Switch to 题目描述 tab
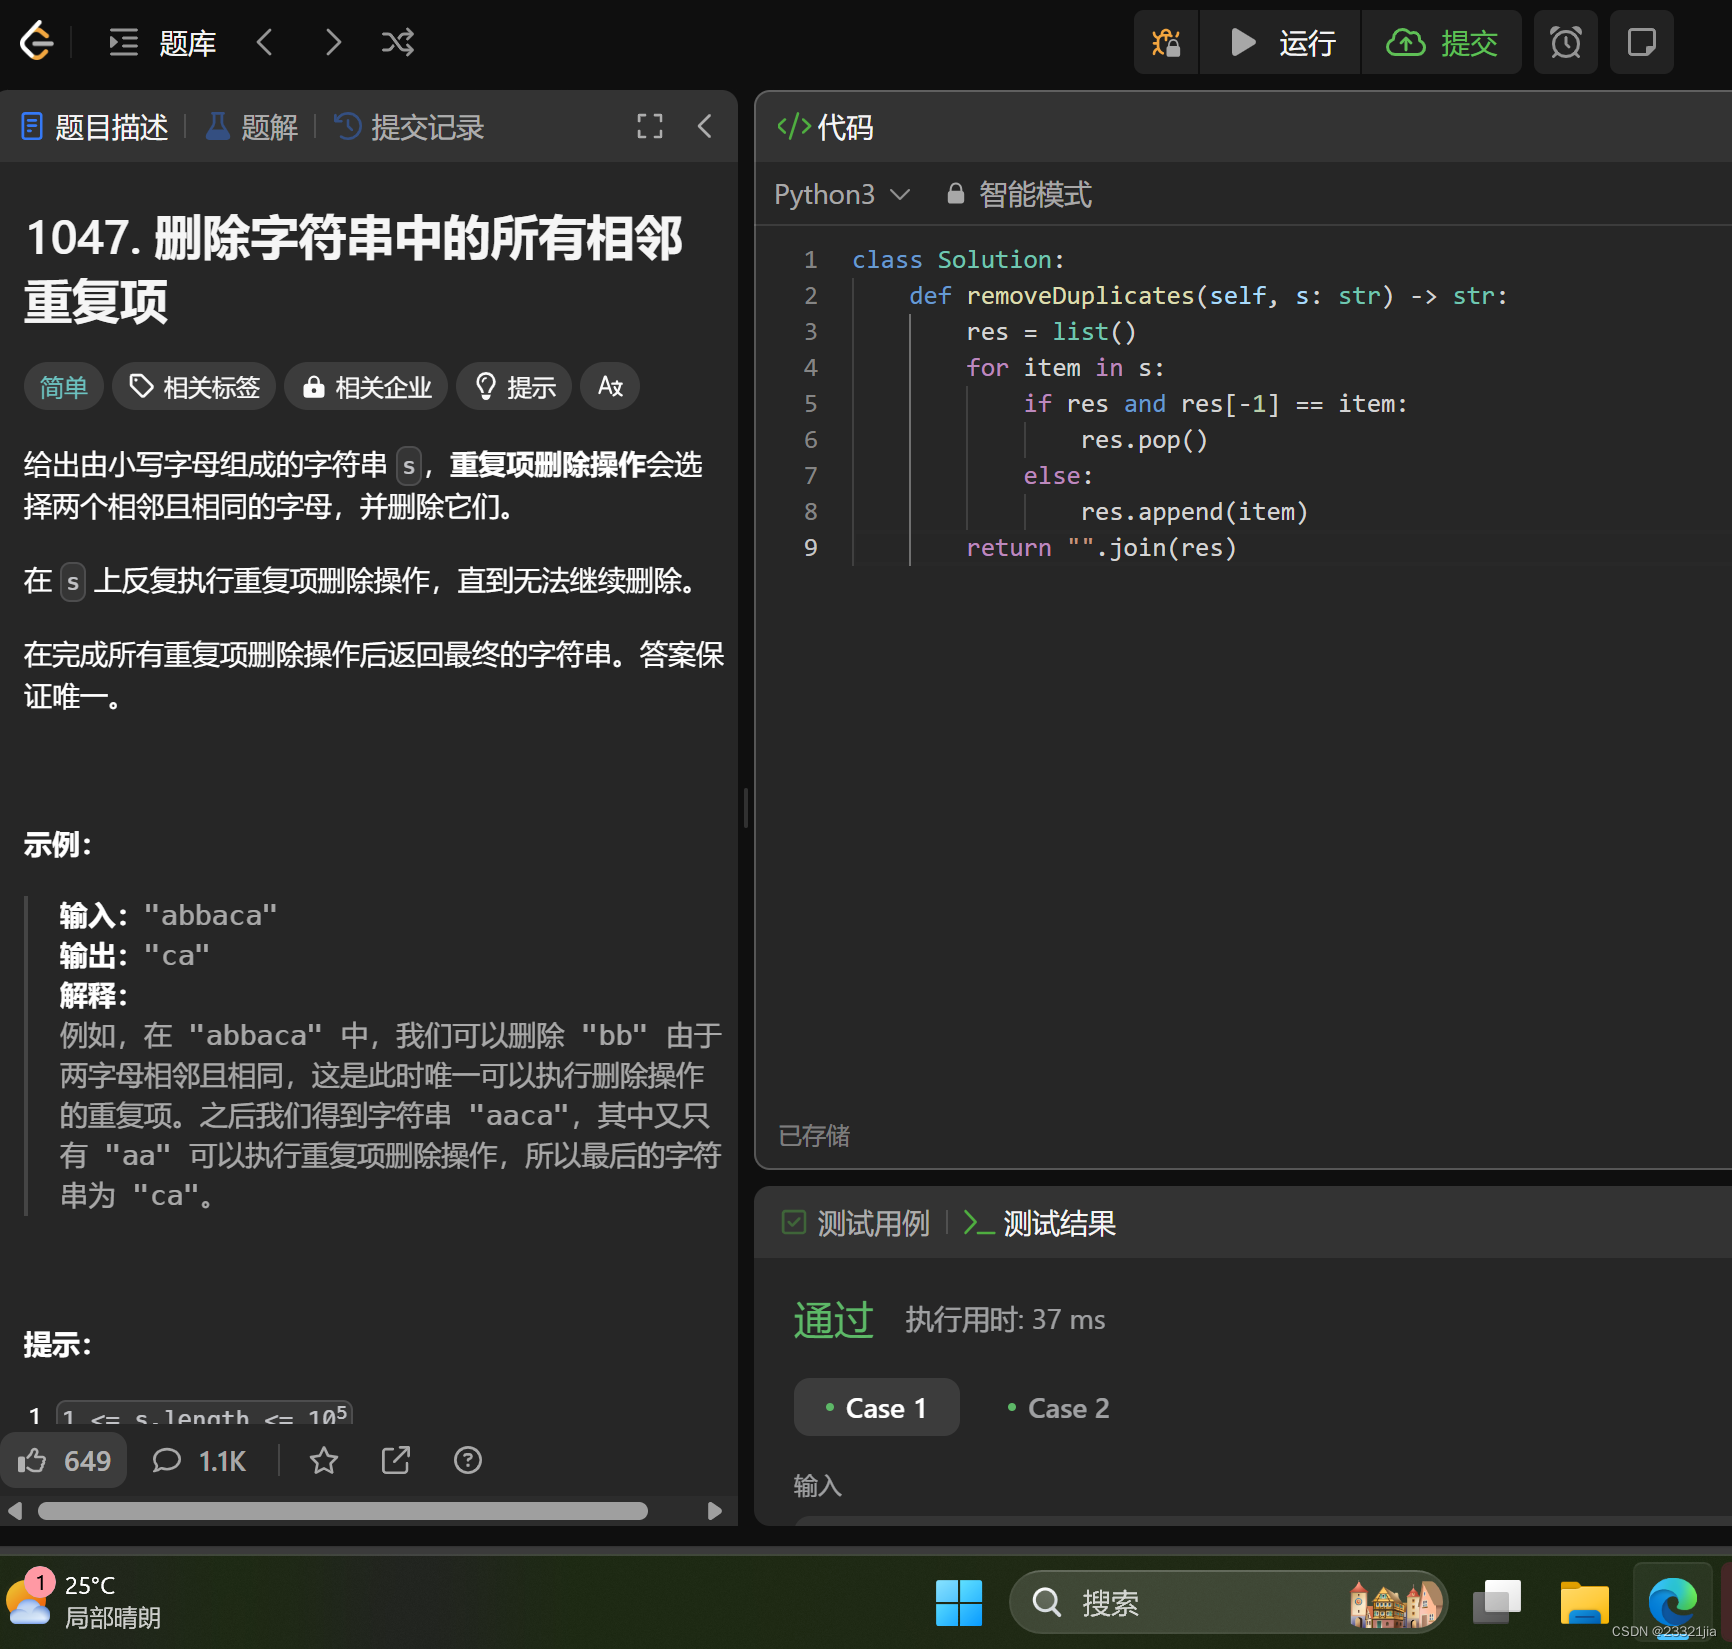 point(95,127)
